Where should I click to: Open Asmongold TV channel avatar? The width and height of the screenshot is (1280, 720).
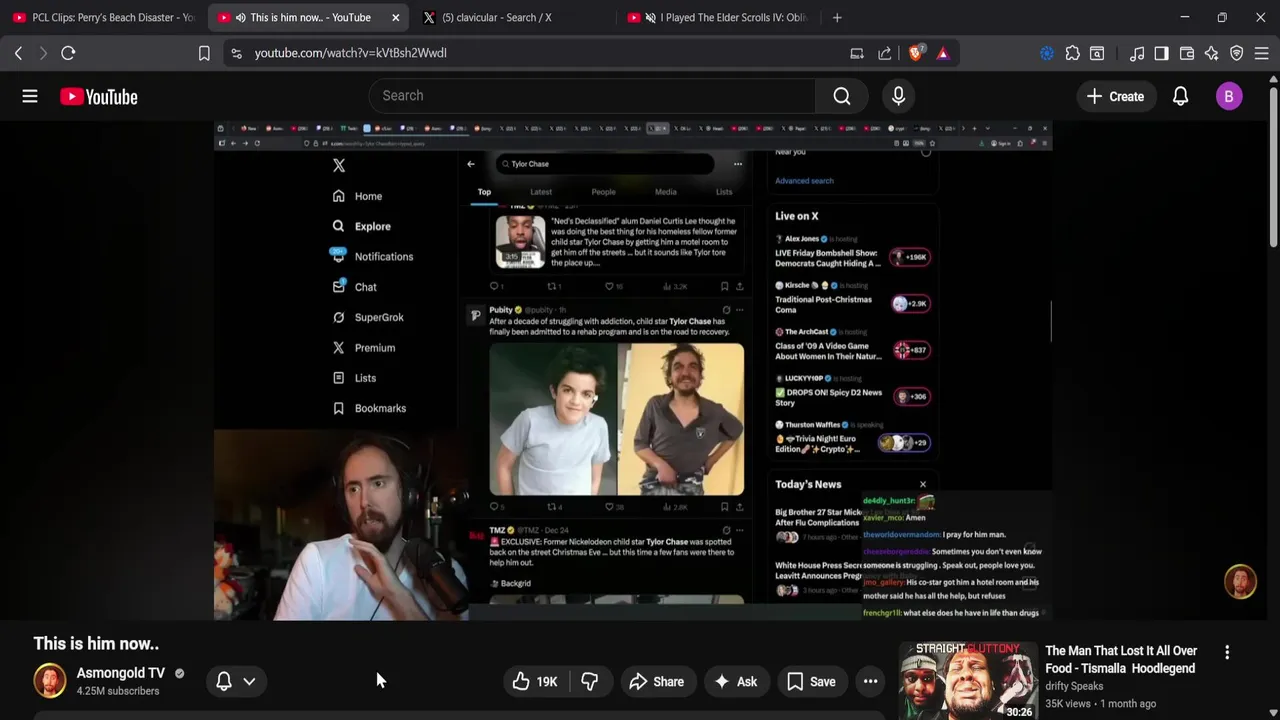[x=49, y=681]
